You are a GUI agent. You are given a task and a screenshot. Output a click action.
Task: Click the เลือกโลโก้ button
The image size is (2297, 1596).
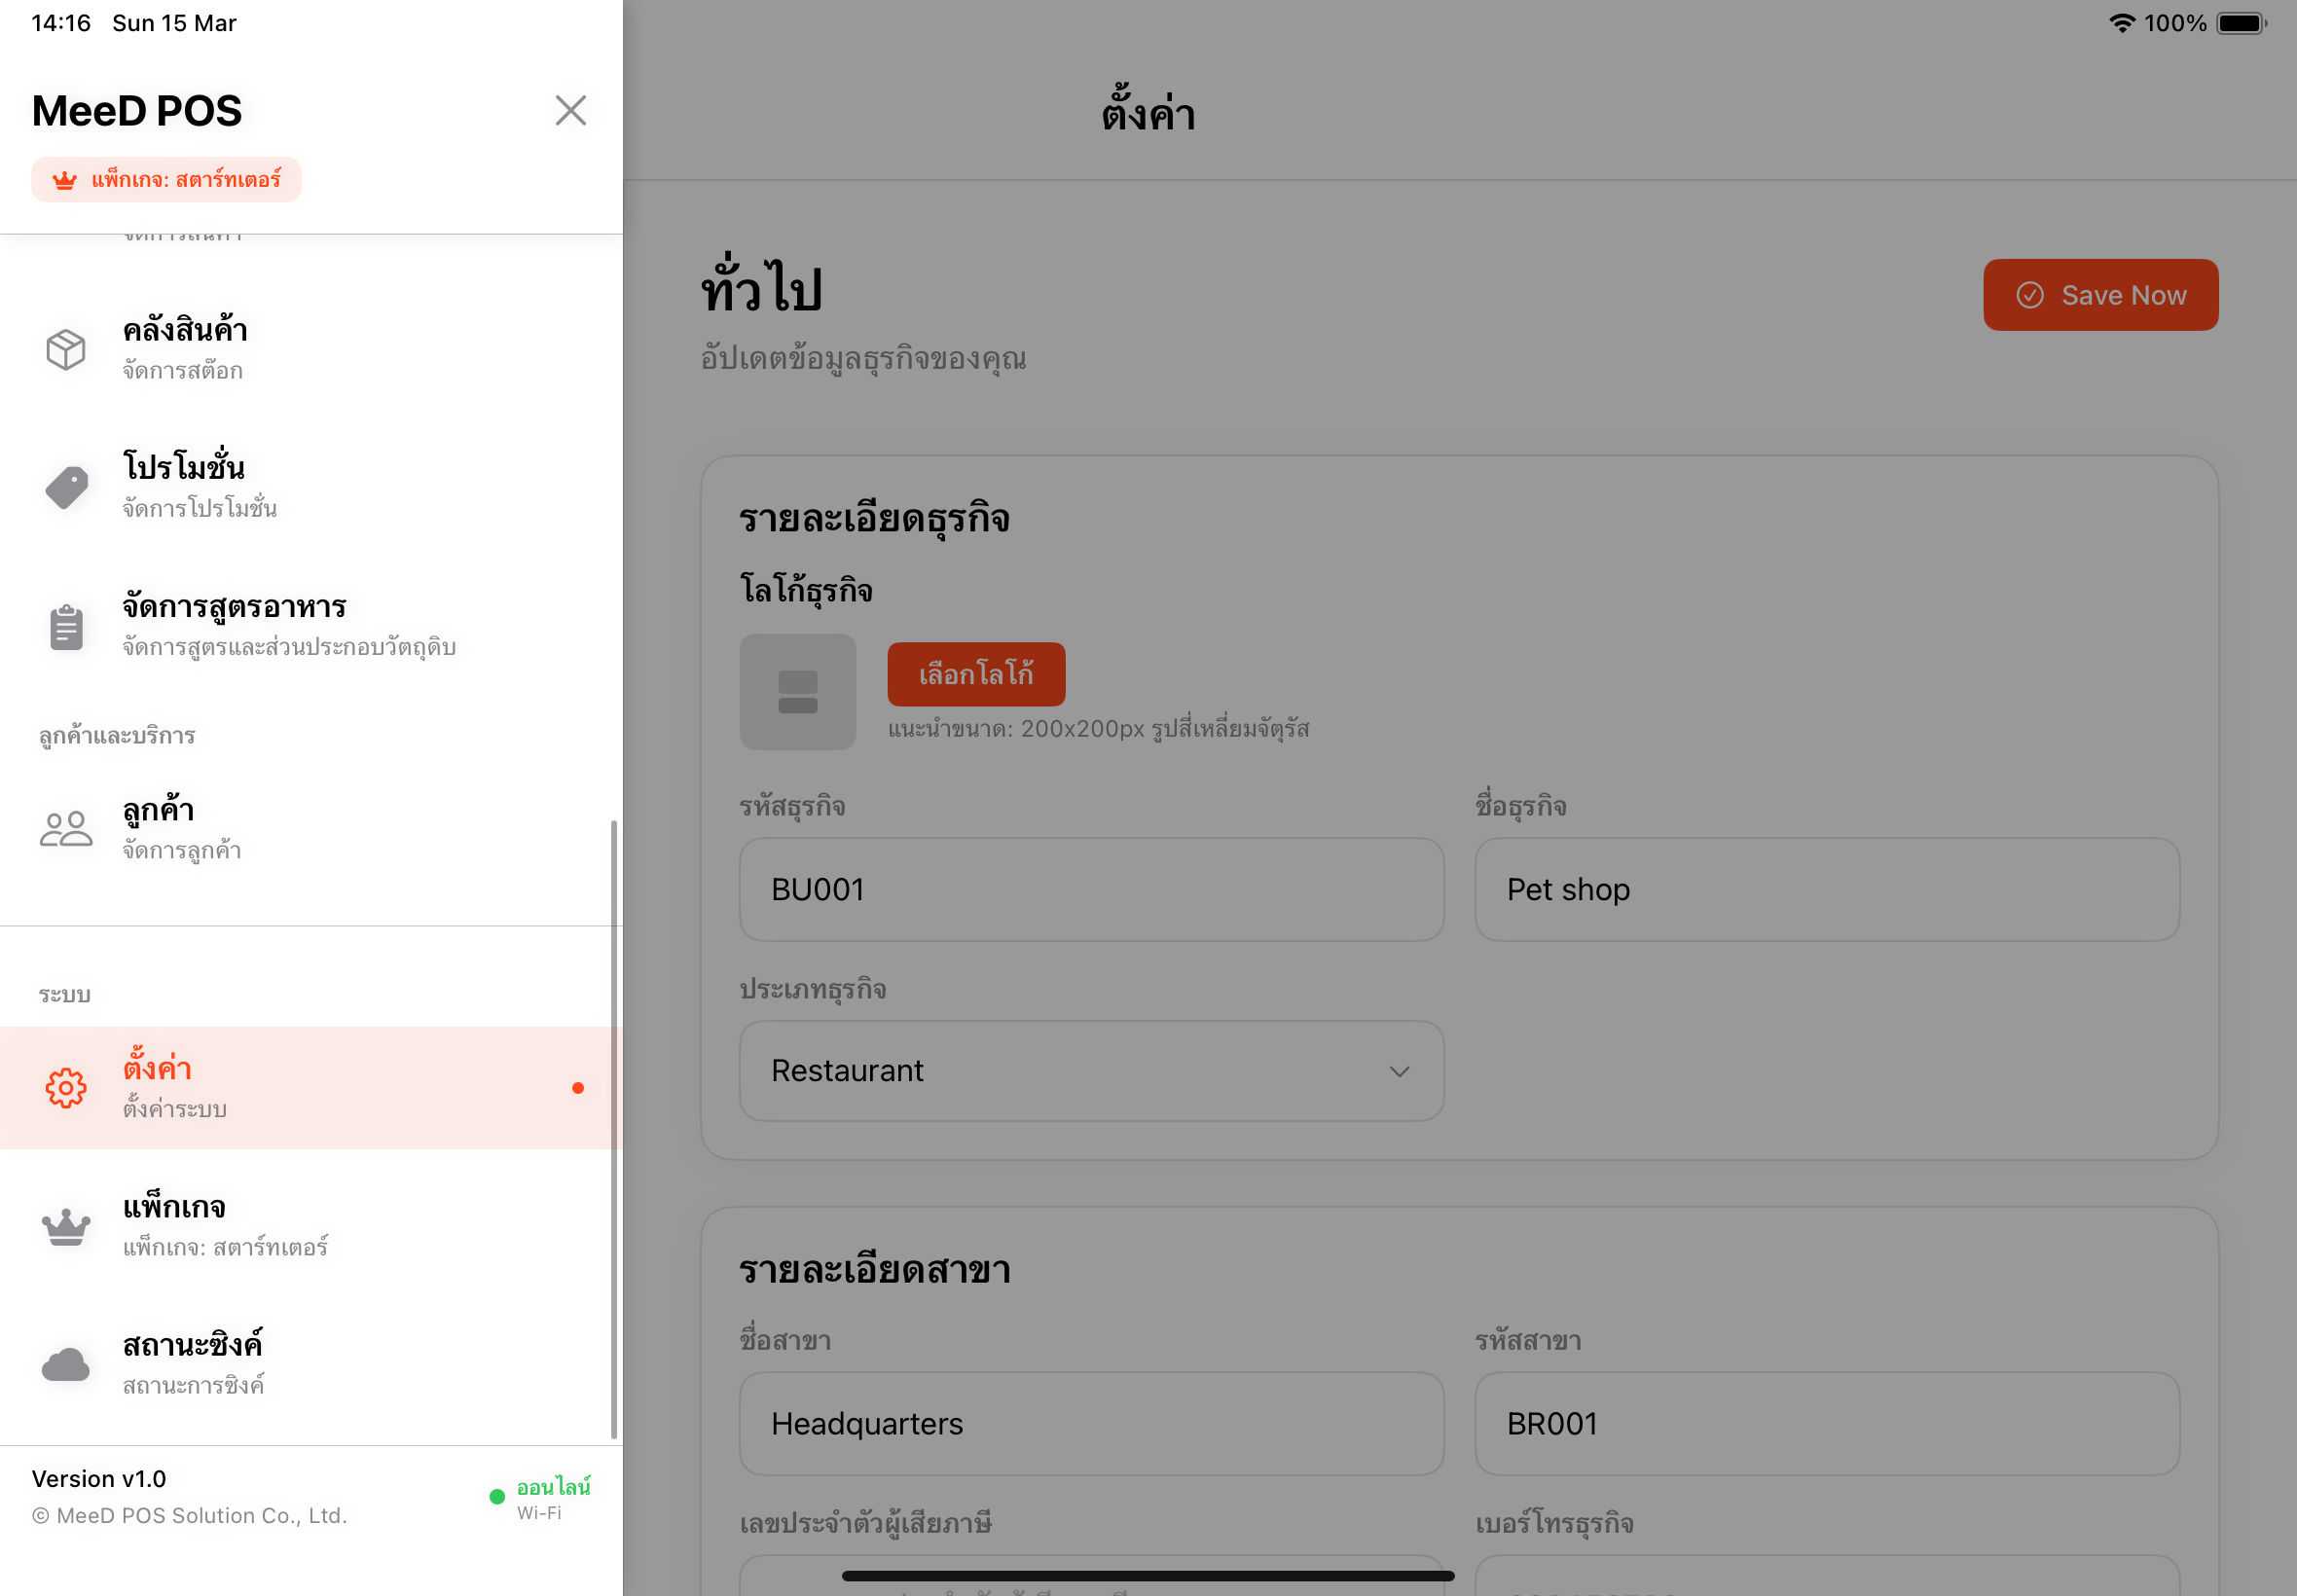(x=976, y=674)
